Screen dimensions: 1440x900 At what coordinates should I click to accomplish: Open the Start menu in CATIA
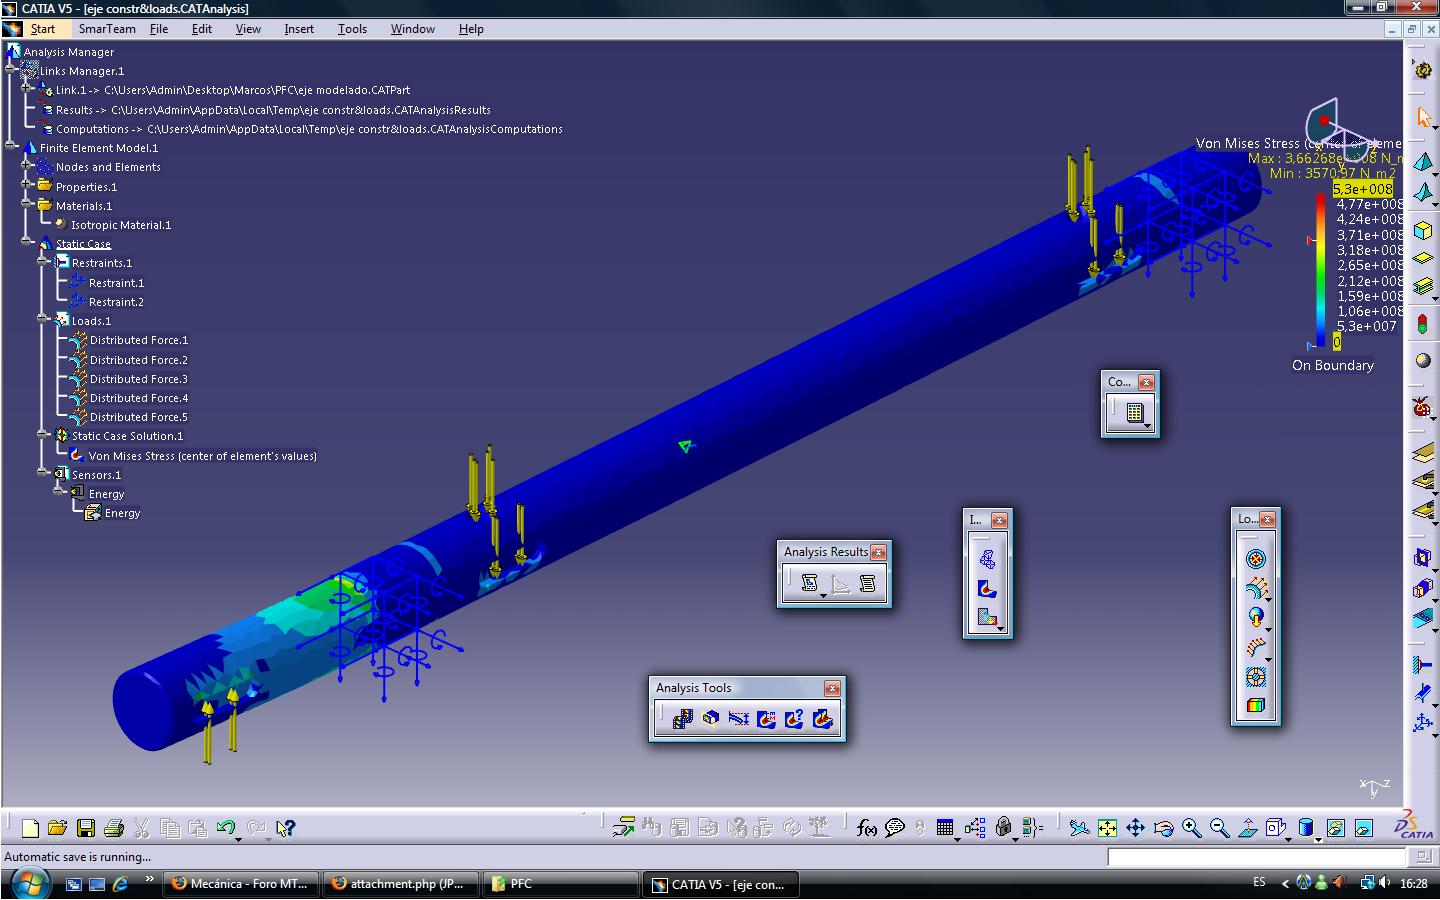click(x=42, y=29)
